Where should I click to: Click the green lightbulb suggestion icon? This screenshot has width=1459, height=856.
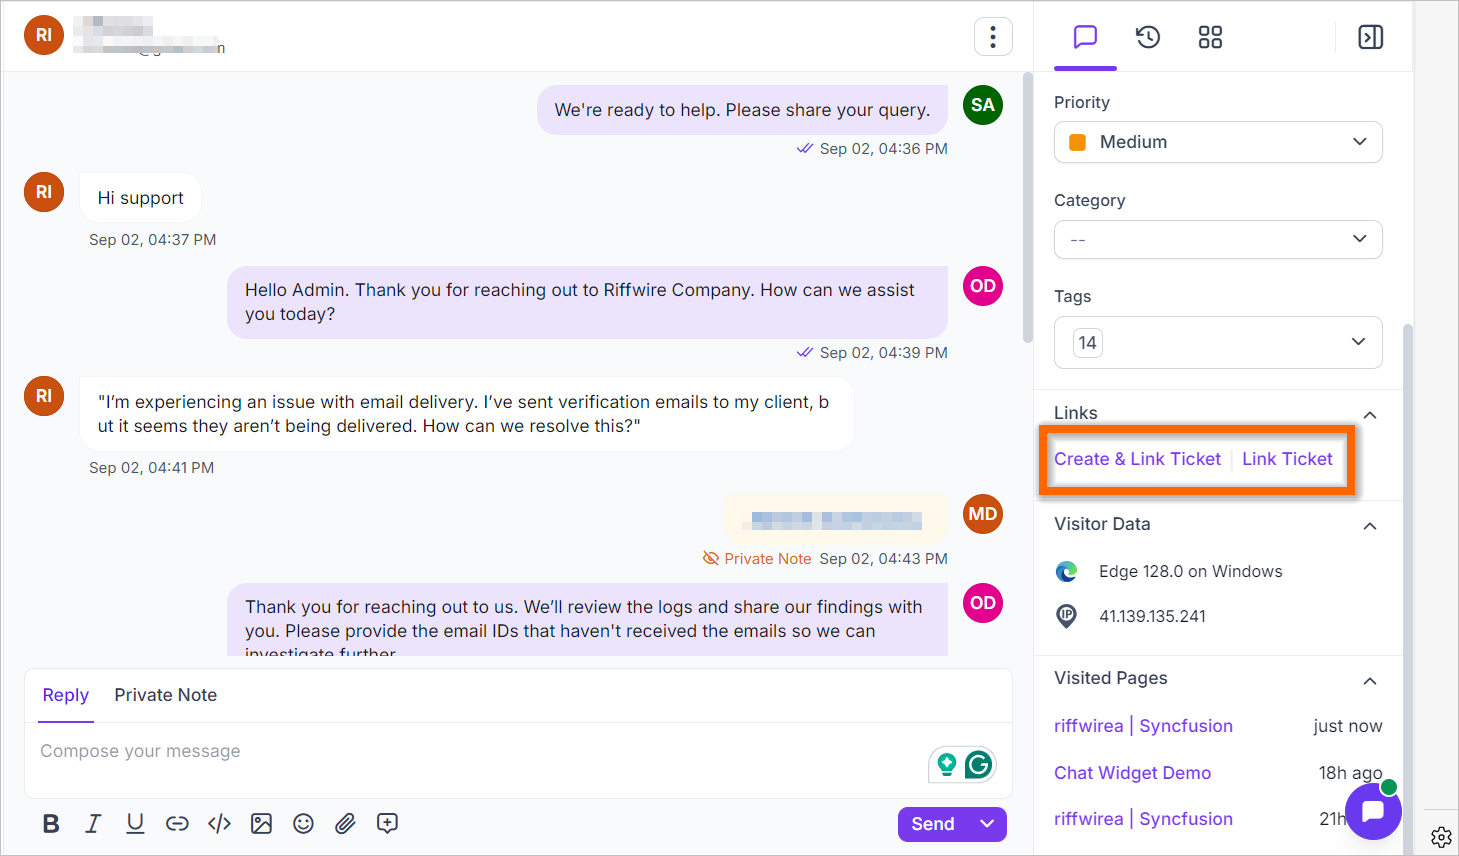[x=946, y=765]
